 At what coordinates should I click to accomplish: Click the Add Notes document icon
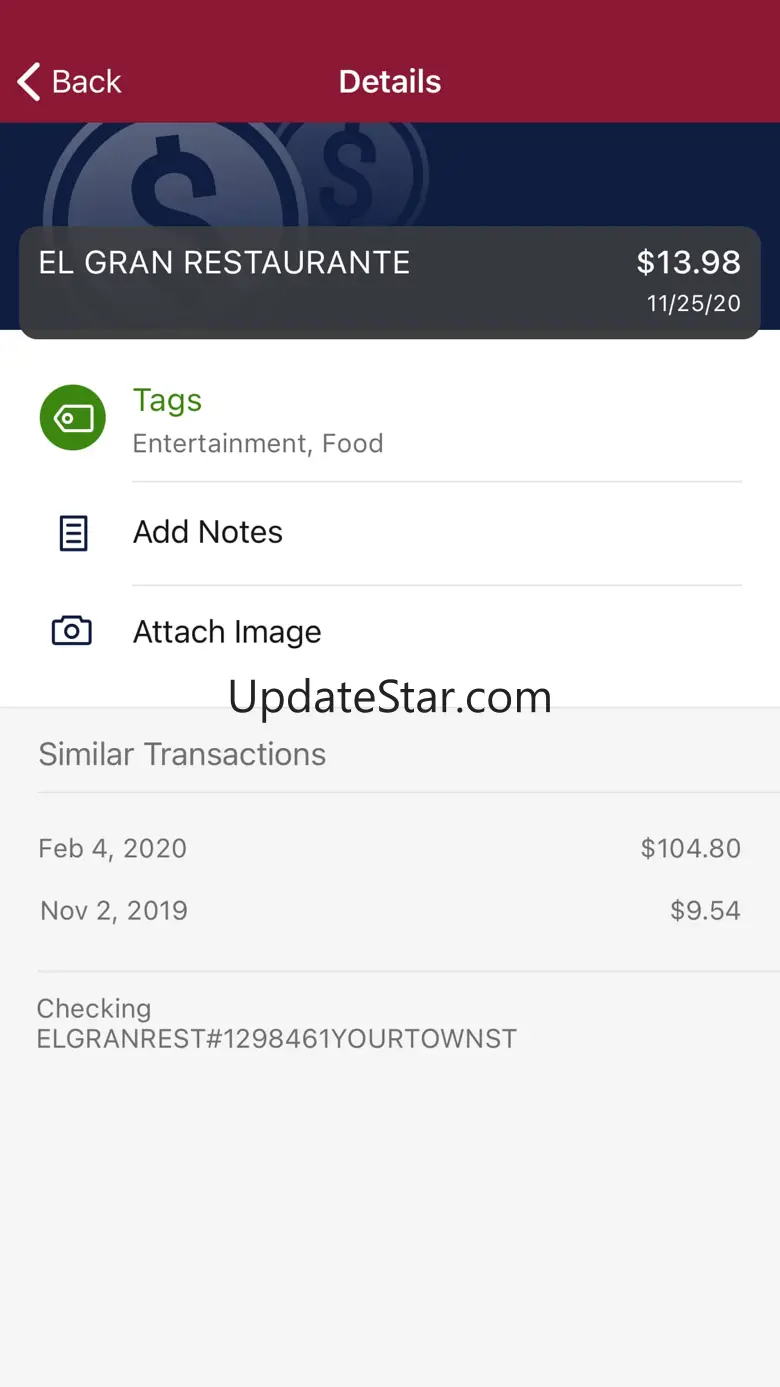click(73, 533)
